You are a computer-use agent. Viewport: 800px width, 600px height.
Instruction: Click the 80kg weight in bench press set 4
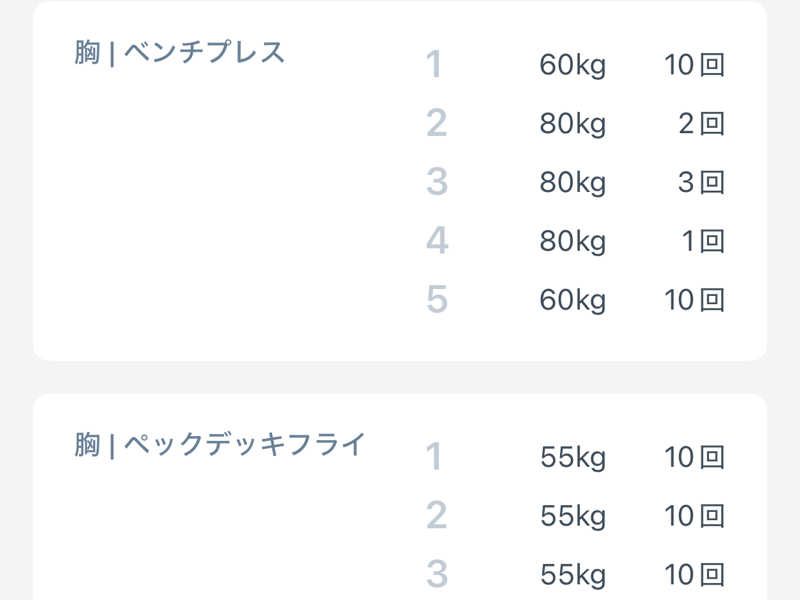573,242
